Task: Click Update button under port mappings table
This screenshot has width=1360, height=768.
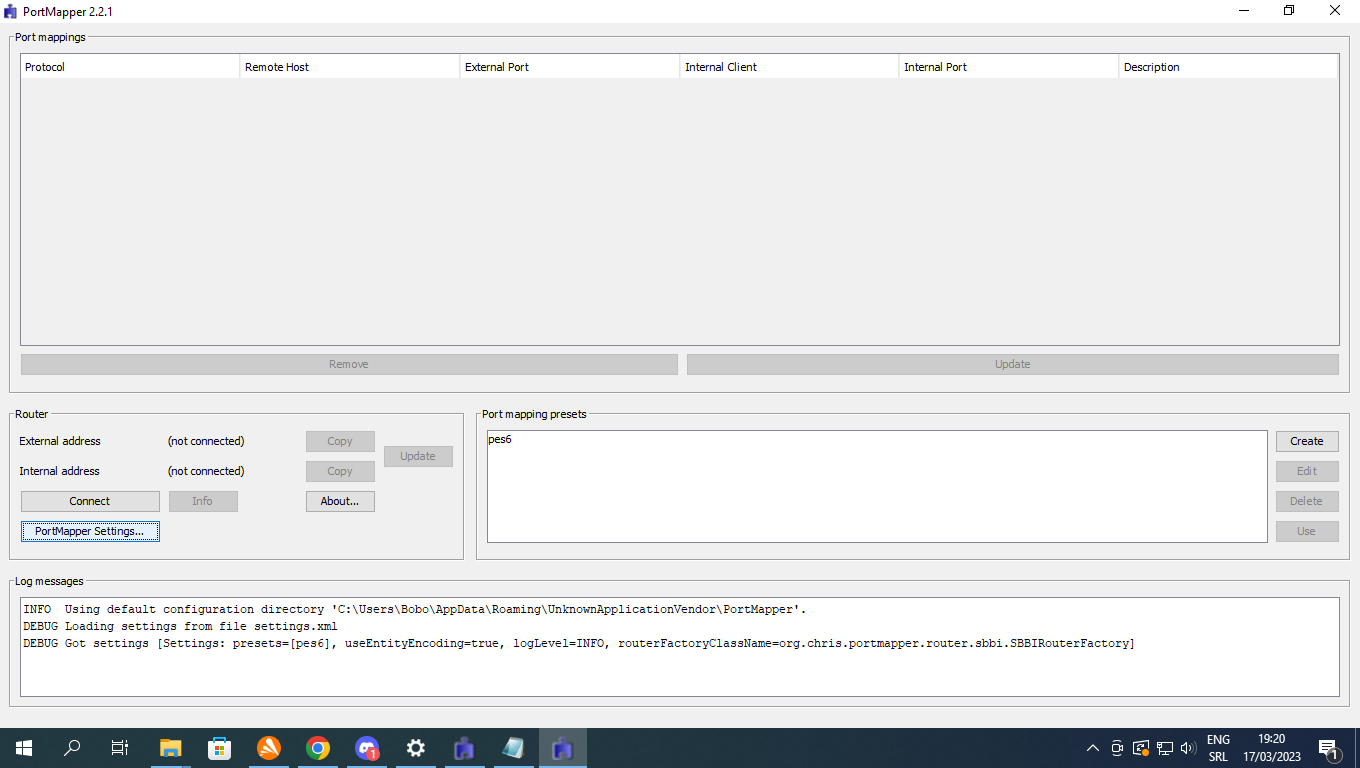Action: click(1012, 364)
